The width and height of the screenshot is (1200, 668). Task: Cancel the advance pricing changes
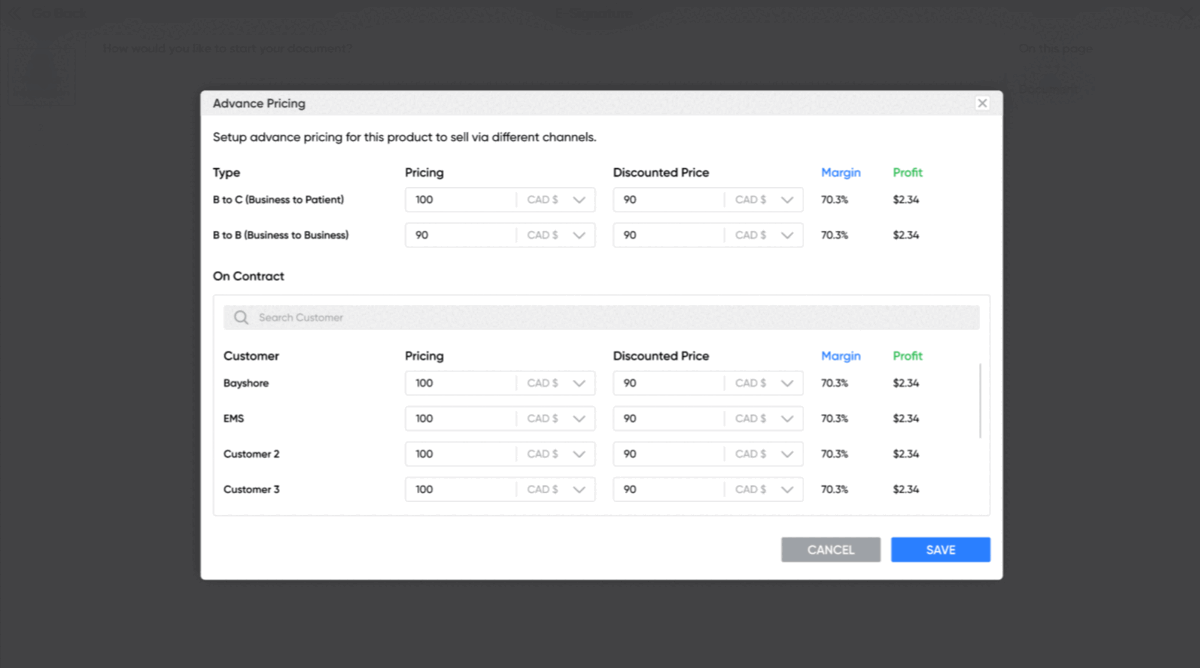pos(830,549)
